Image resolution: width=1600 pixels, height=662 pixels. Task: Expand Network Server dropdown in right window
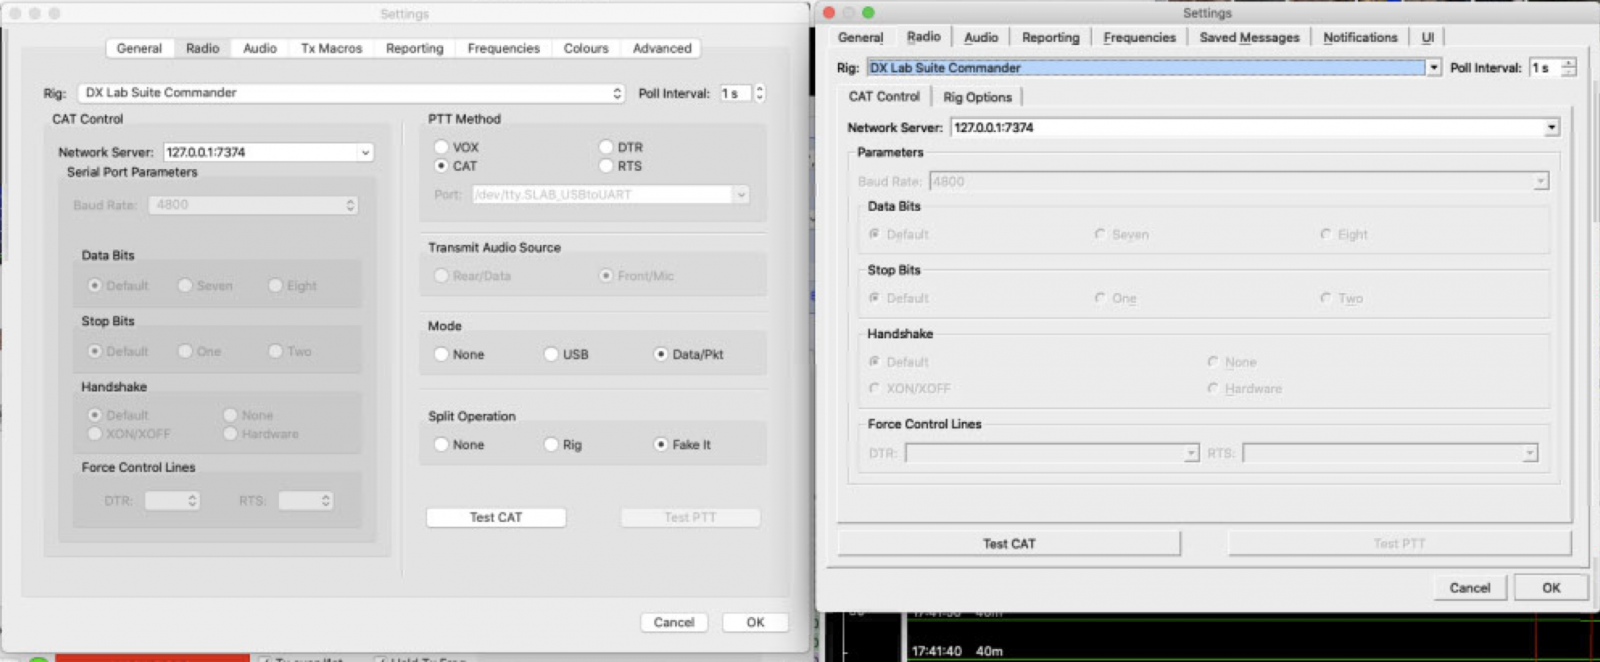[1551, 128]
